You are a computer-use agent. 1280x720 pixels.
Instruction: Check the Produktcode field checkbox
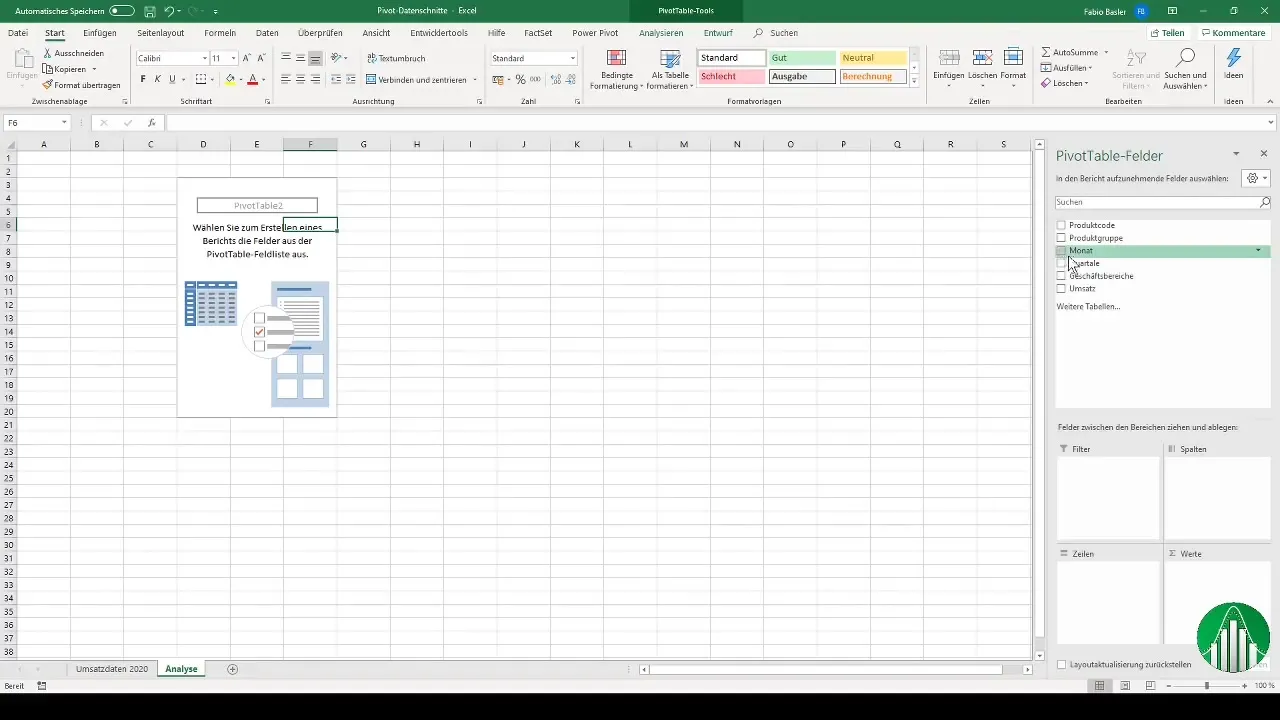pyautogui.click(x=1062, y=225)
